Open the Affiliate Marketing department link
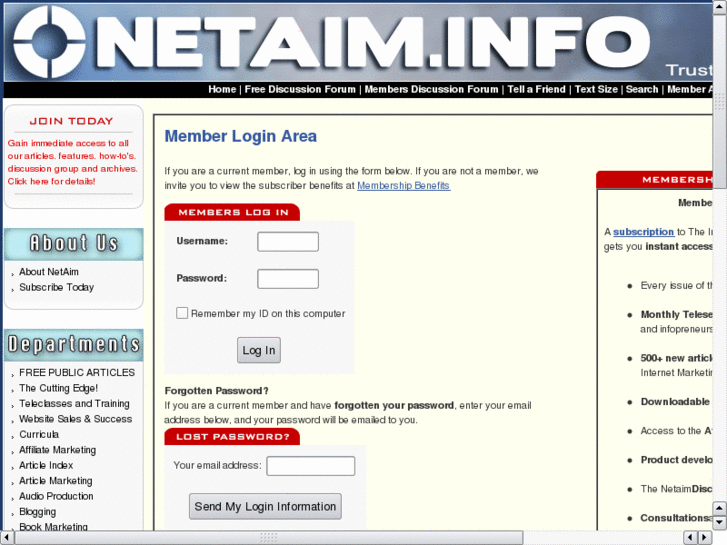Viewport: 727px width, 545px height. click(57, 450)
